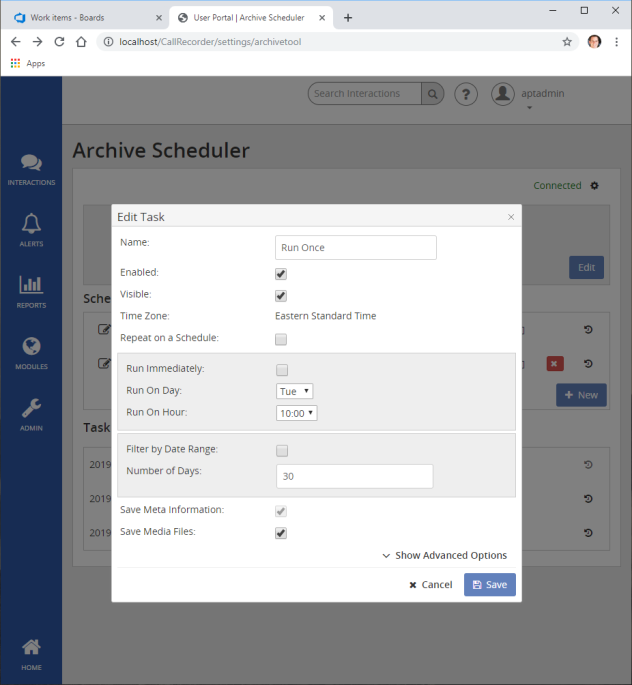
Task: Enable Repeat on a Schedule
Action: point(281,339)
